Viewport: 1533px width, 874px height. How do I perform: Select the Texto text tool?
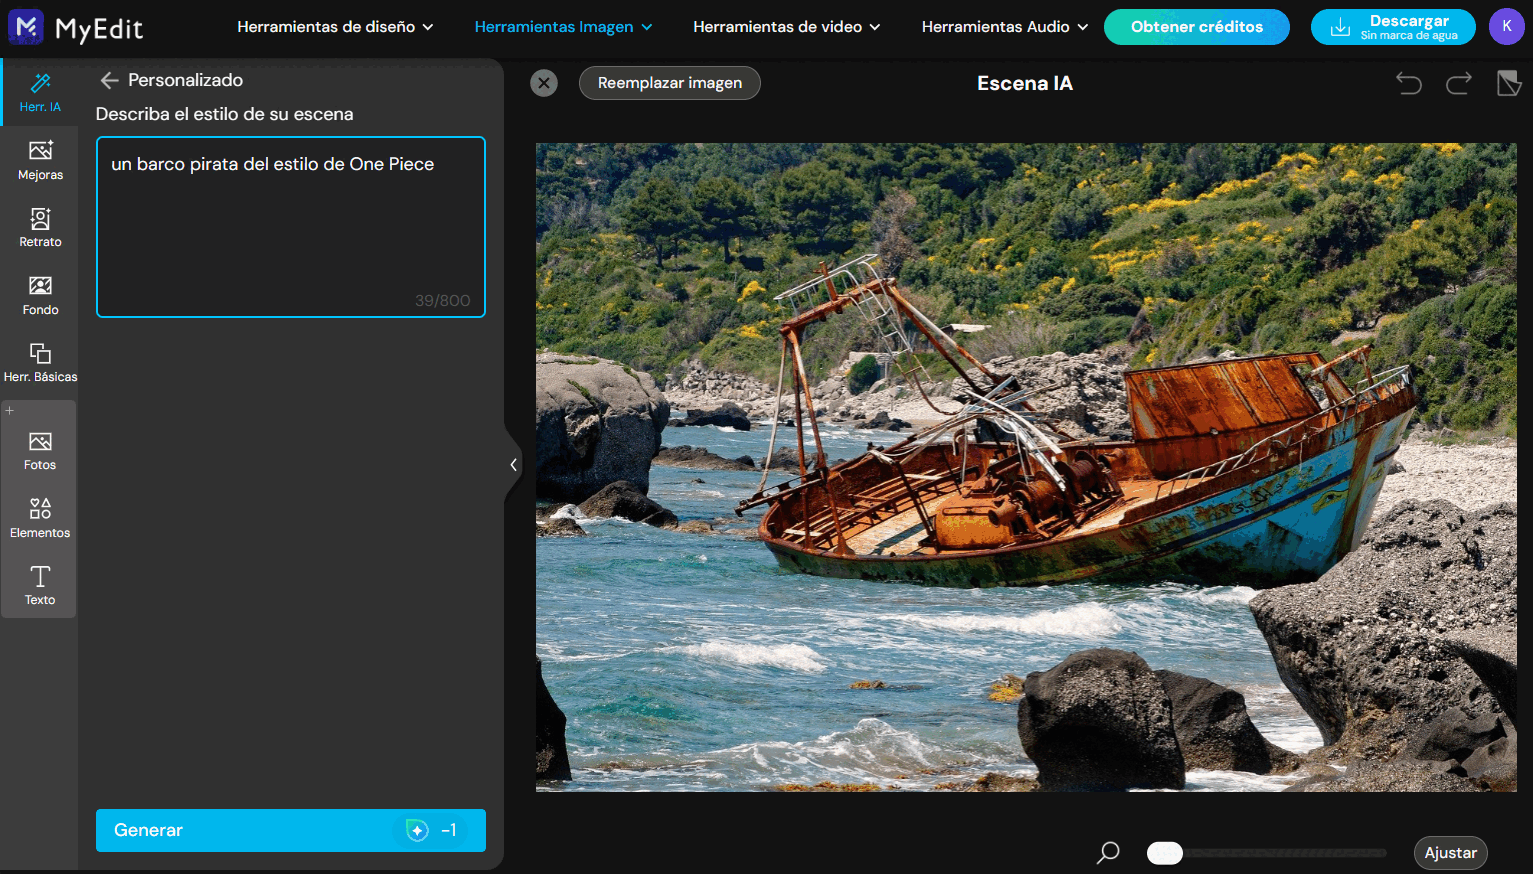pos(40,585)
